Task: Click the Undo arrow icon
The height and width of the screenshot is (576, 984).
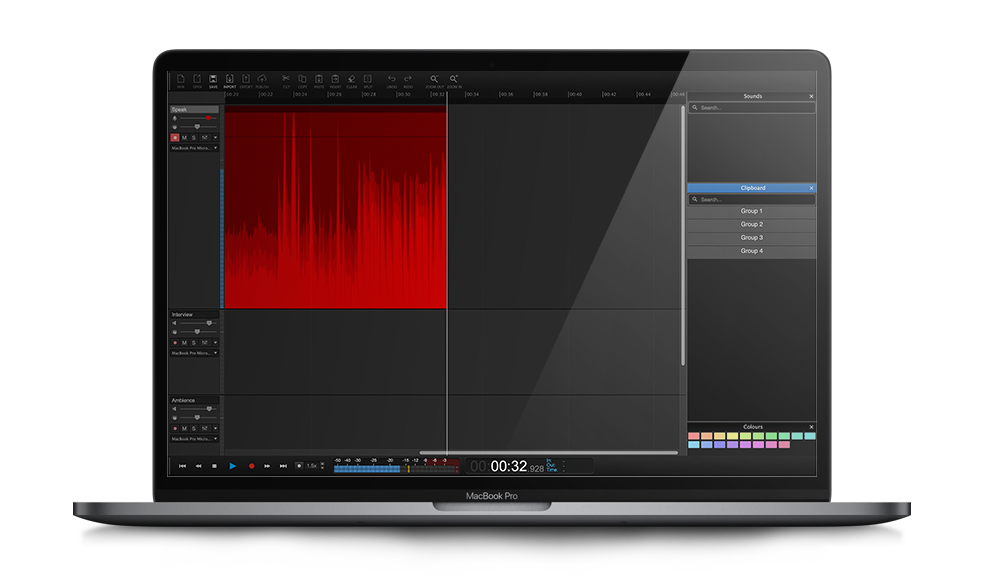Action: [x=391, y=79]
